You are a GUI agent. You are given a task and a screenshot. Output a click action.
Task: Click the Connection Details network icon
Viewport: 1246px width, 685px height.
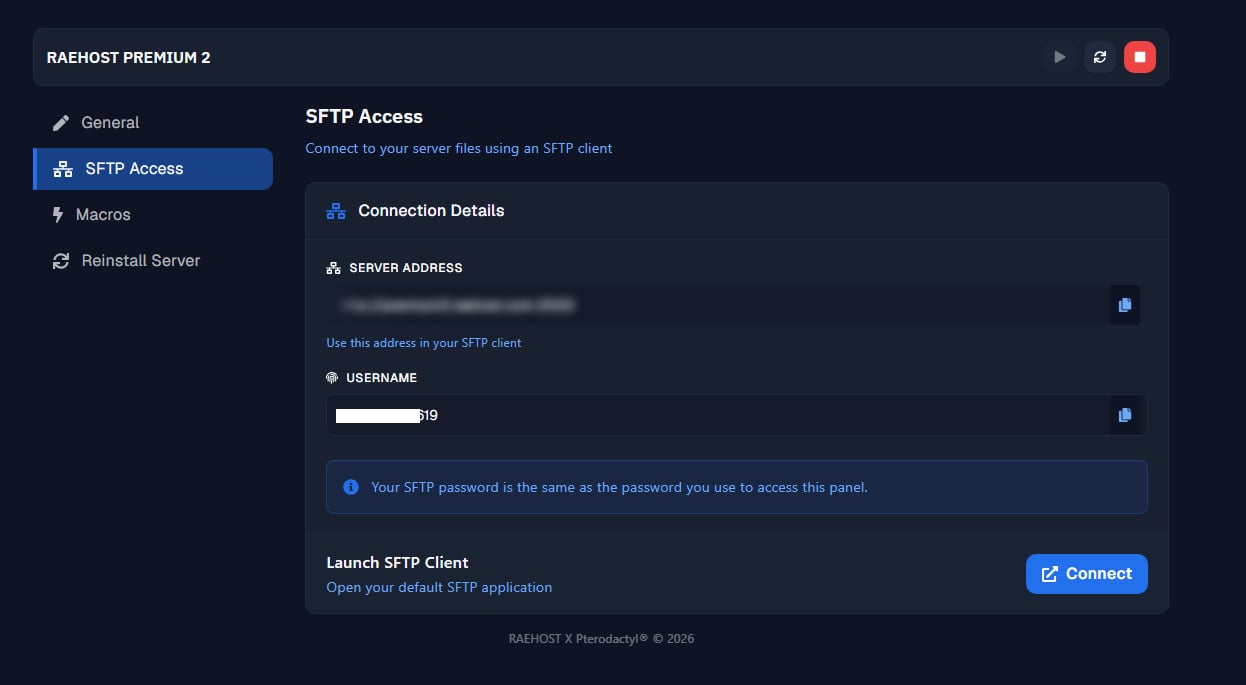(x=336, y=211)
